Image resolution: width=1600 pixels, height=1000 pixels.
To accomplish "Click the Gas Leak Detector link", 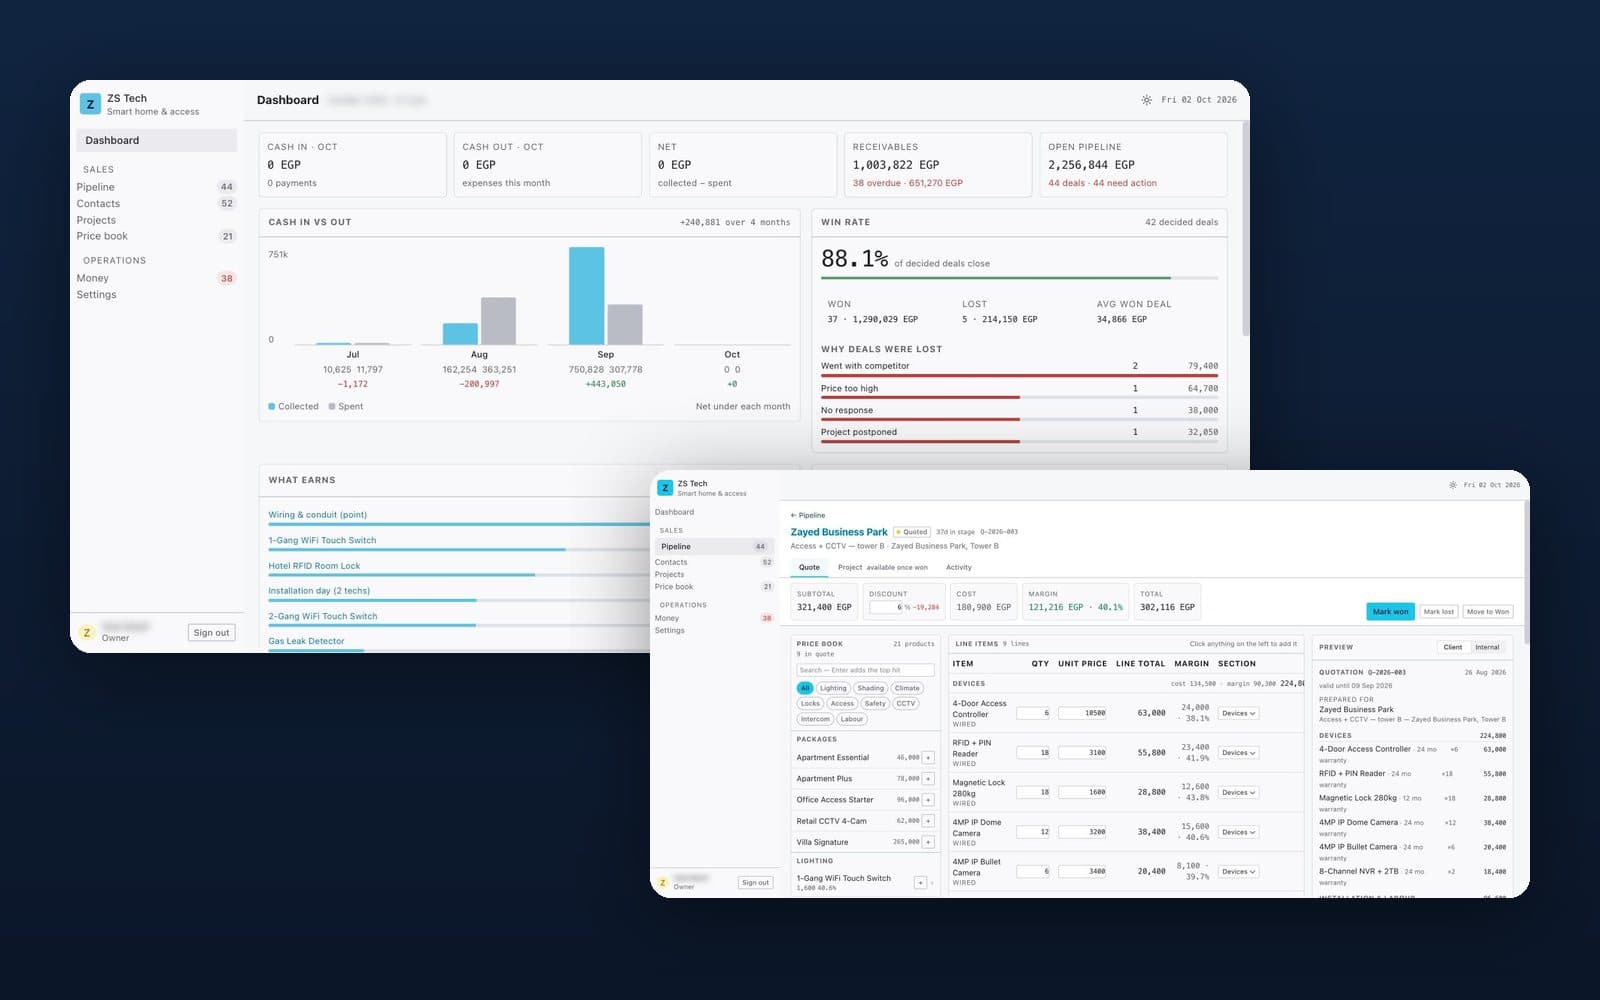I will coord(306,641).
